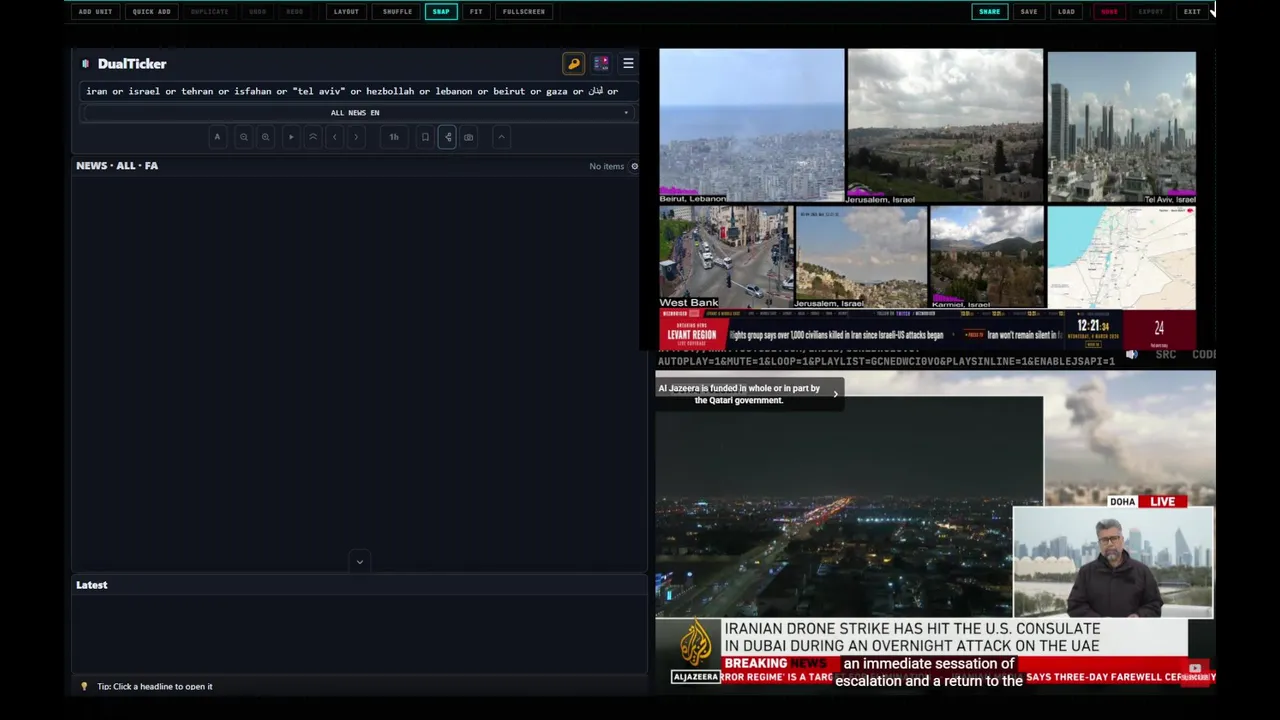Click the 1h time range button
Image resolution: width=1280 pixels, height=720 pixels.
coord(394,137)
